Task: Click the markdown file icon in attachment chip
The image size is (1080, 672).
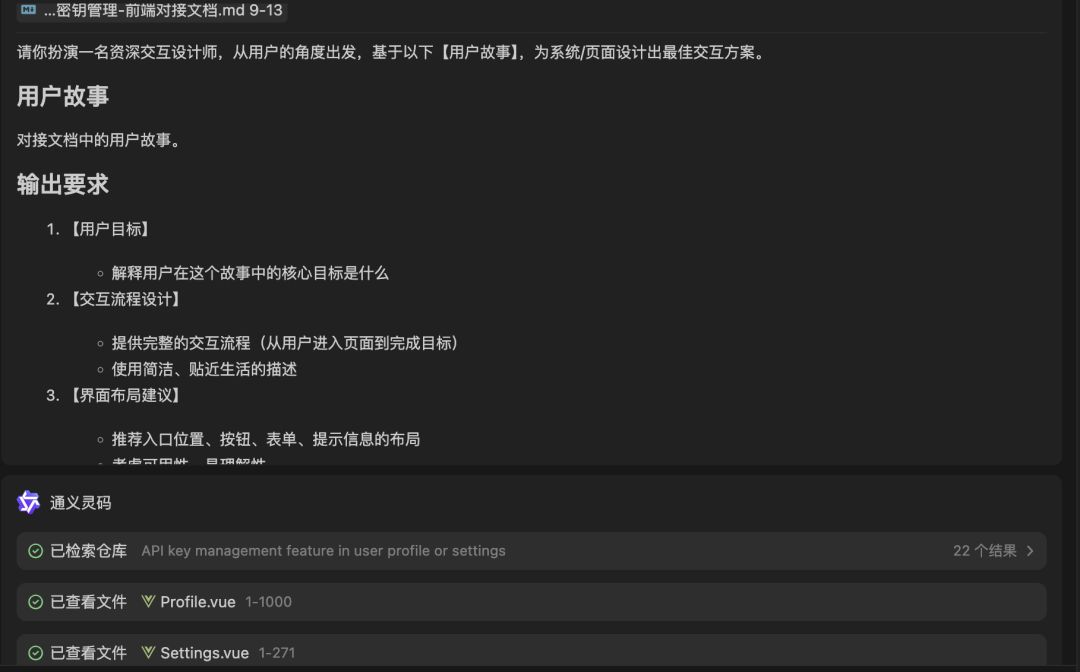Action: pos(28,10)
